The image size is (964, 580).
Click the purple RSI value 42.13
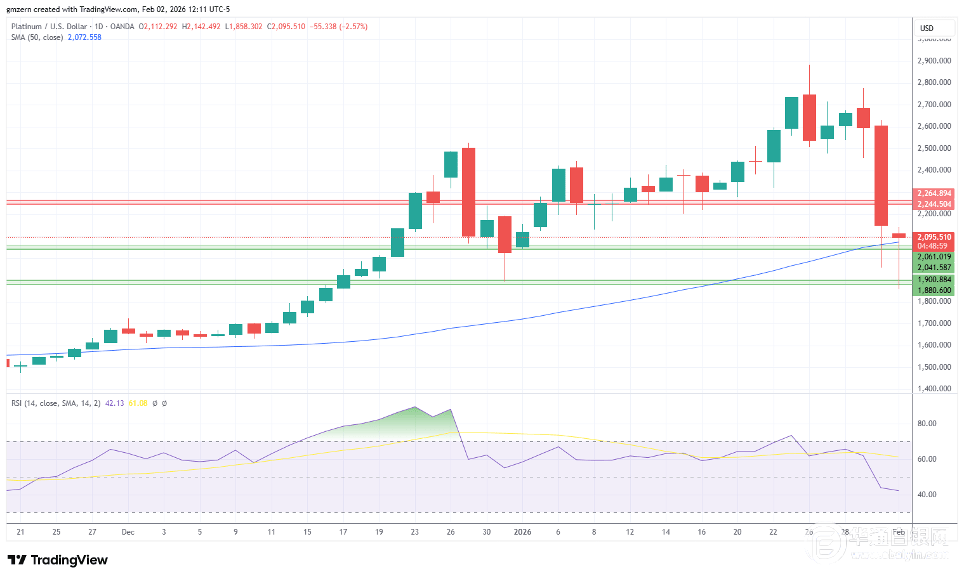pyautogui.click(x=116, y=403)
